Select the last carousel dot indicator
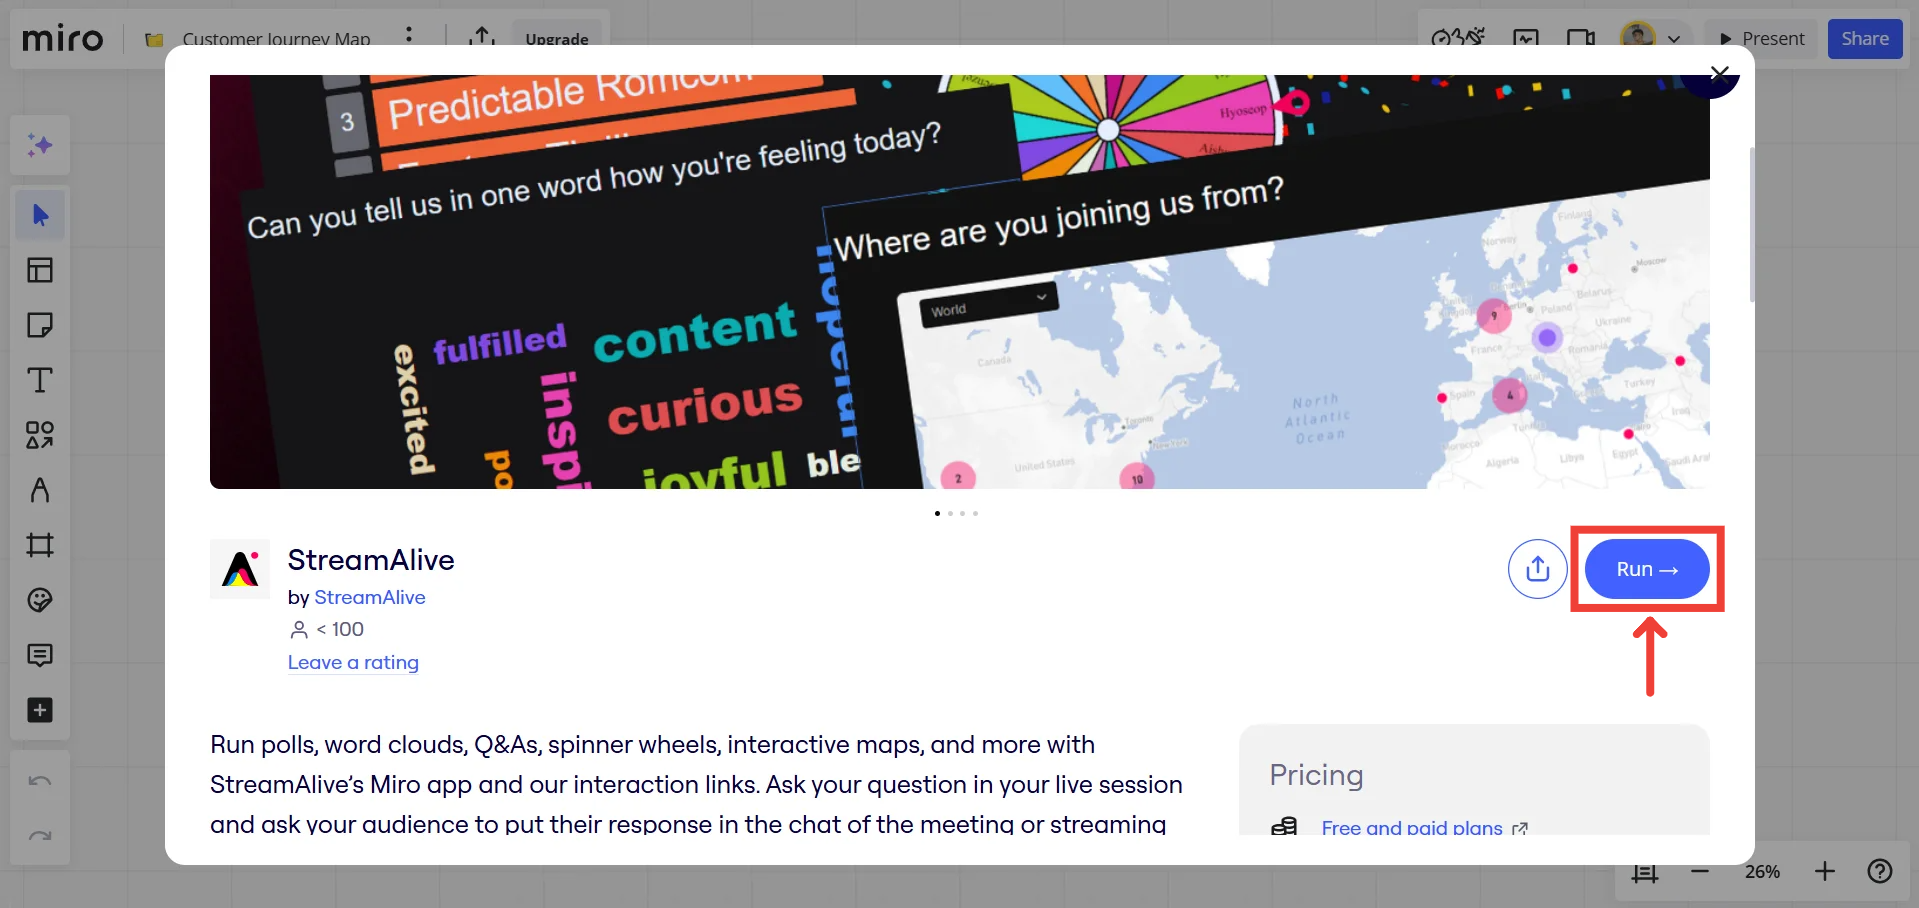The width and height of the screenshot is (1919, 908). point(975,513)
